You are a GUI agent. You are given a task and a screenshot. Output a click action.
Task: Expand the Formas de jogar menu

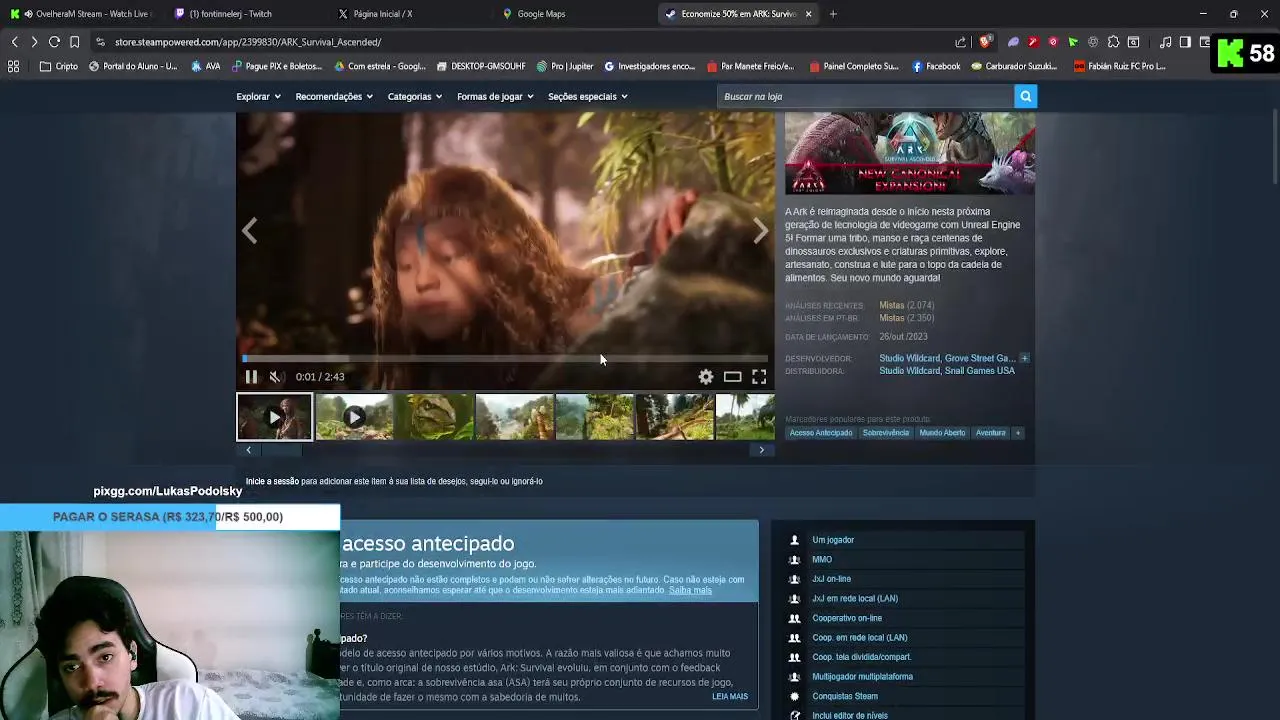pos(495,96)
